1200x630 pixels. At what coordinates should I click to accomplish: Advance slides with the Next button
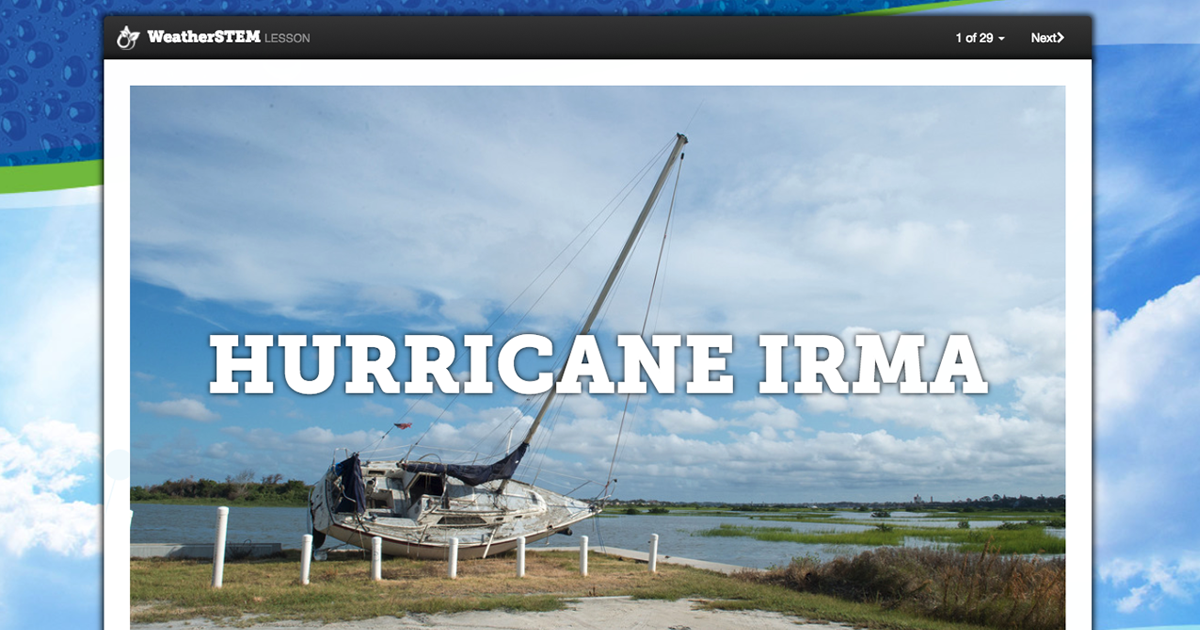(1045, 37)
